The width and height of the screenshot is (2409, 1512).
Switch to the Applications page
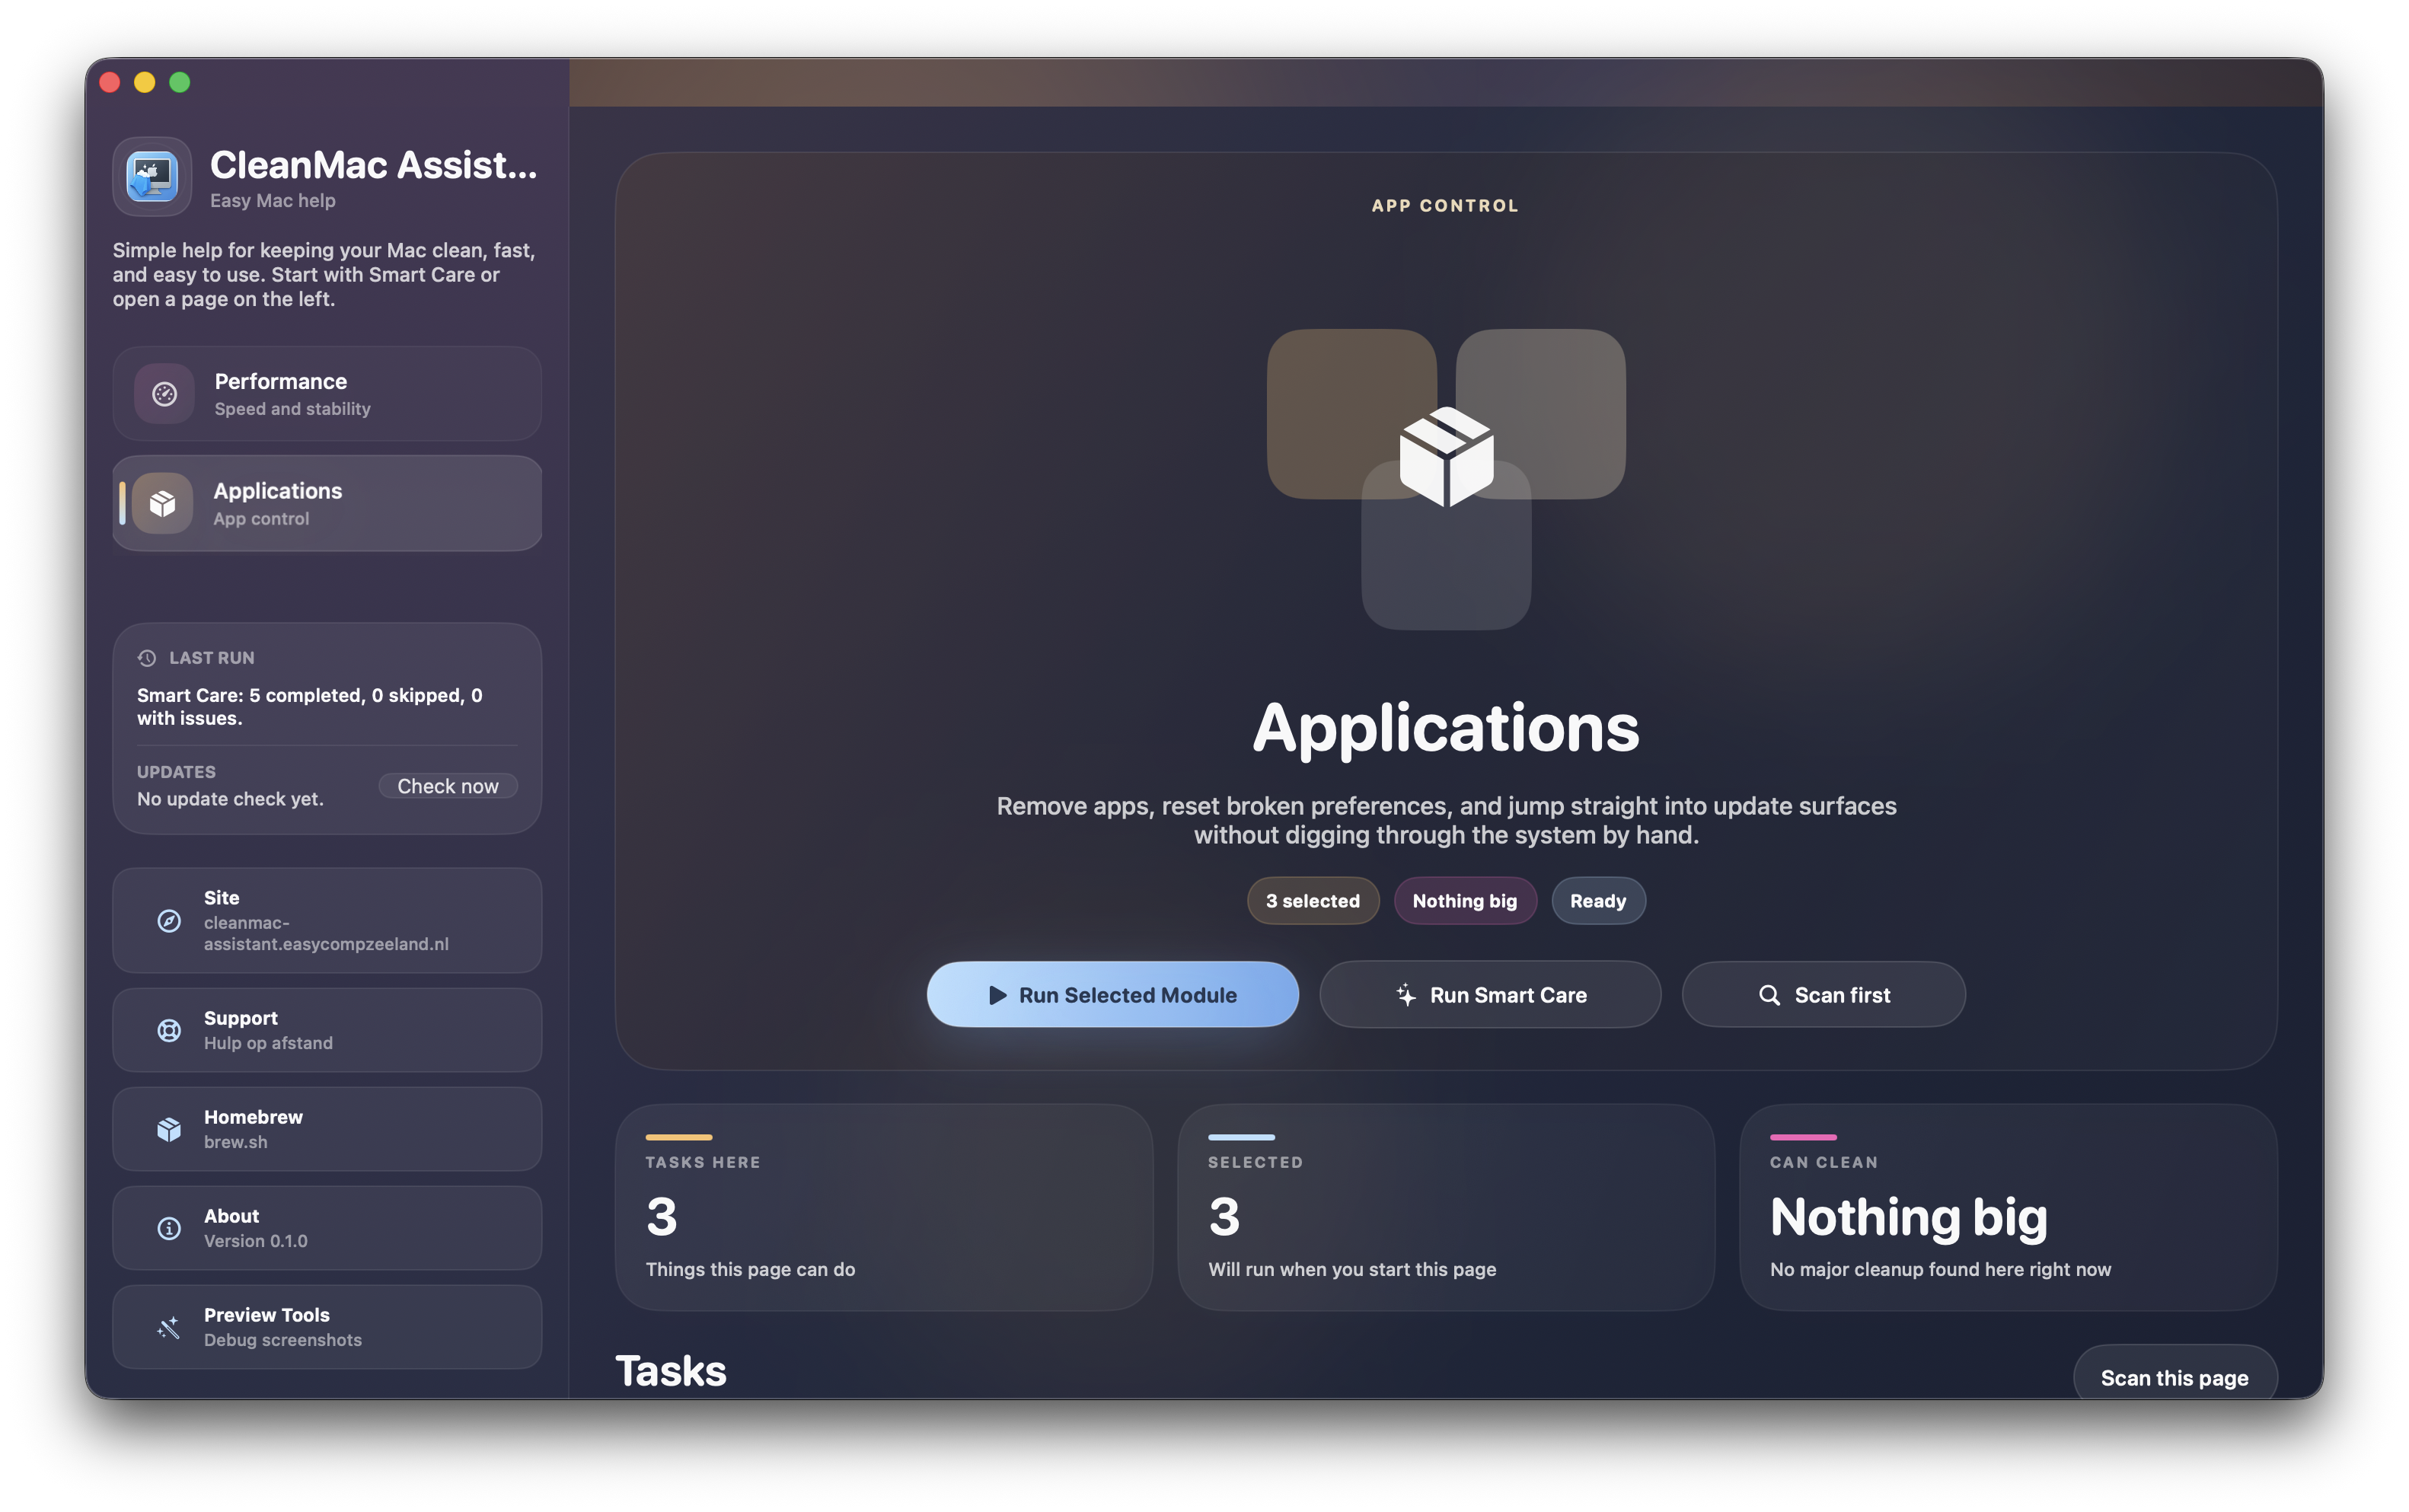[x=326, y=503]
